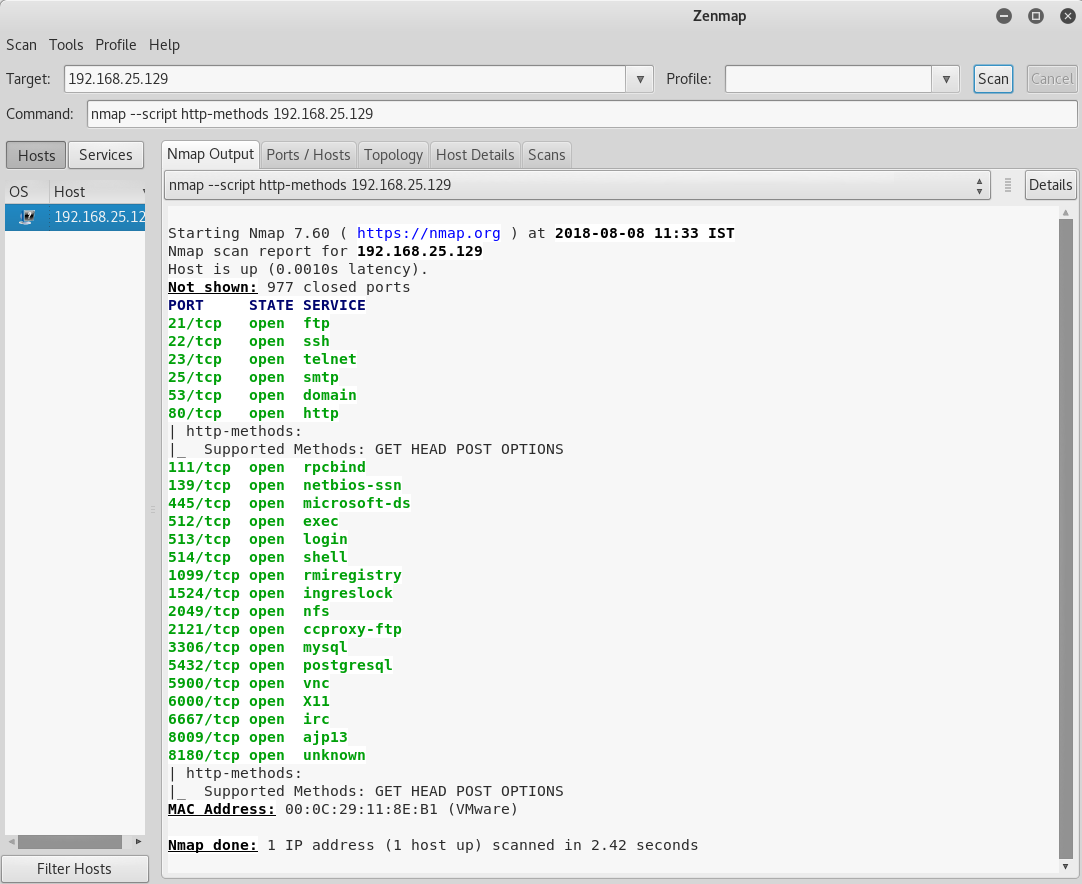1082x884 pixels.
Task: Click the Host column sort arrow
Action: click(144, 192)
